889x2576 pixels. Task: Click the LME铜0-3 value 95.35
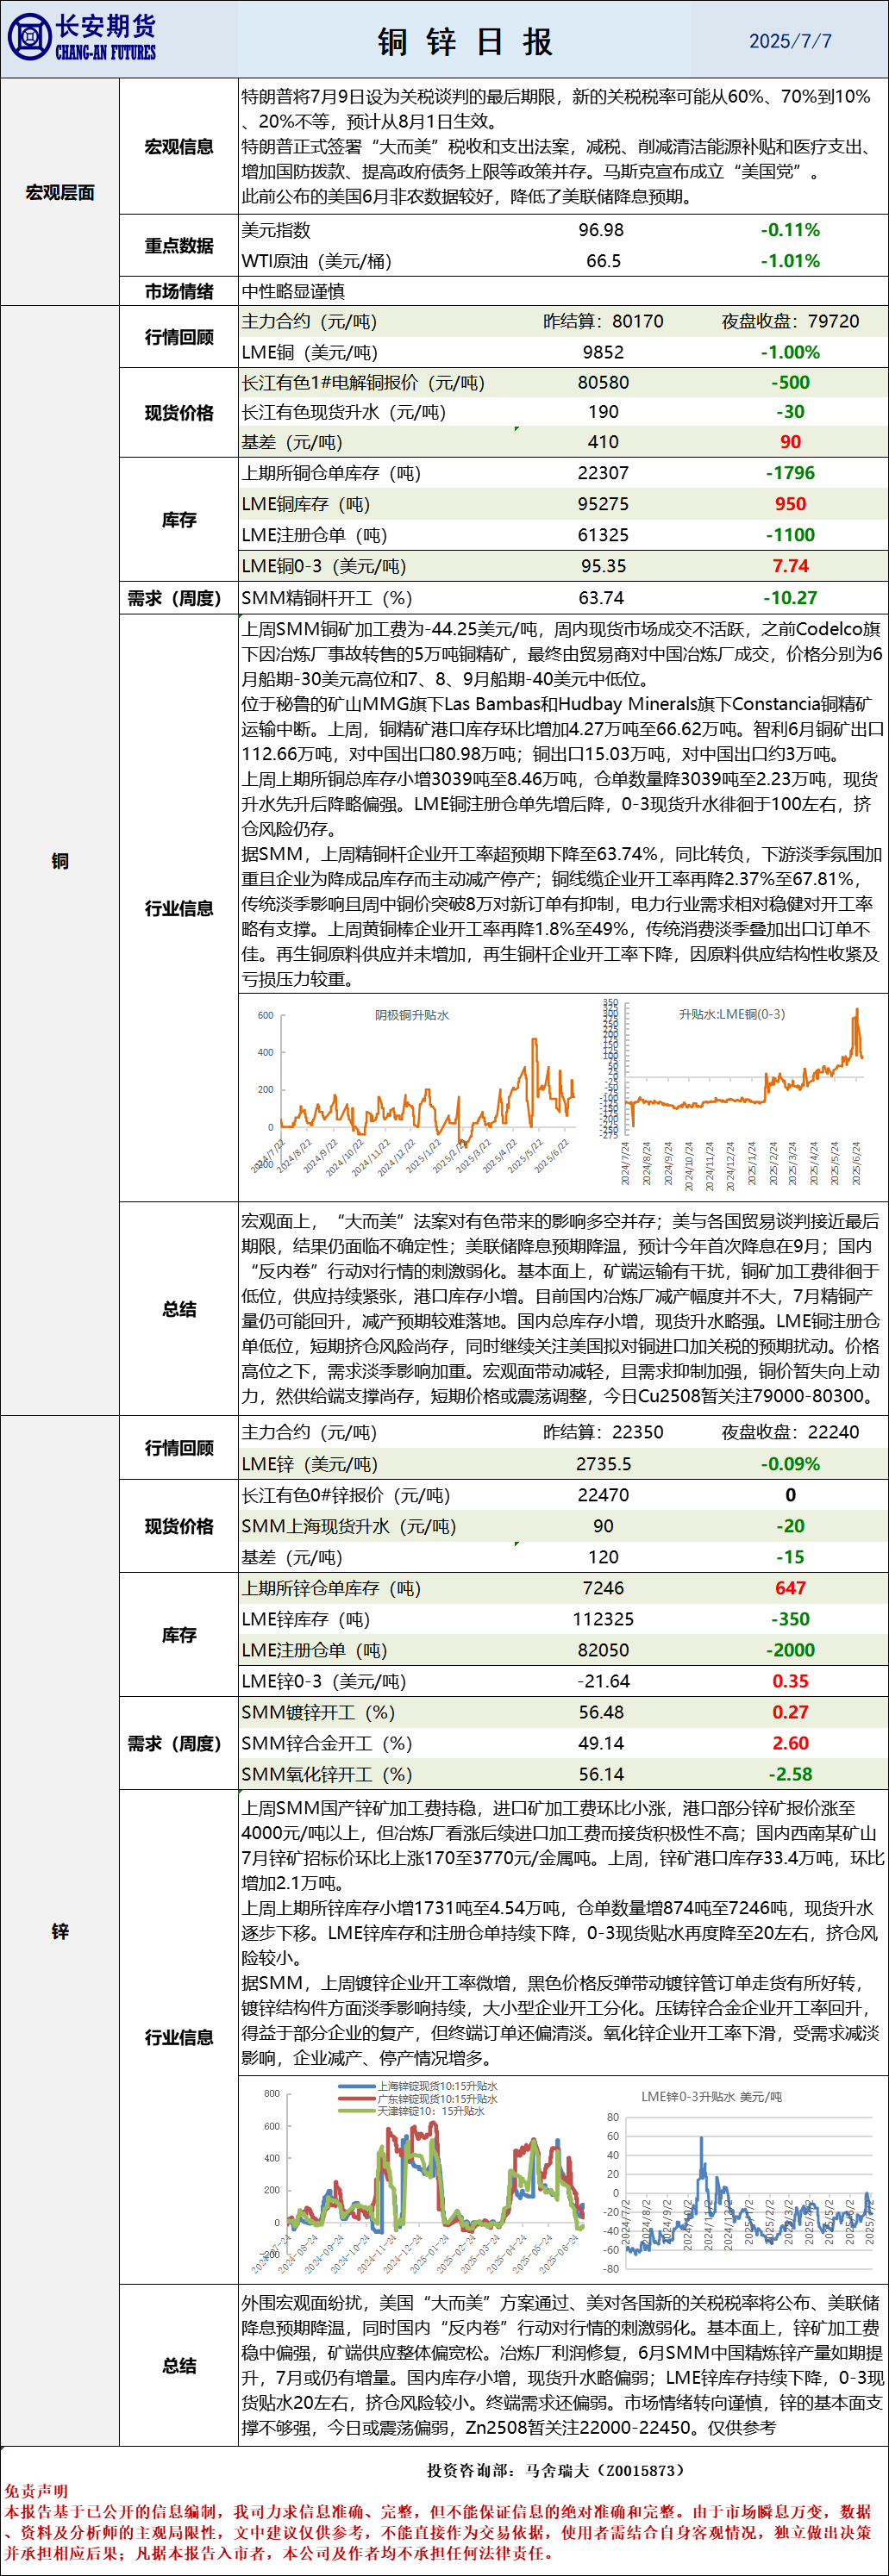coord(603,566)
